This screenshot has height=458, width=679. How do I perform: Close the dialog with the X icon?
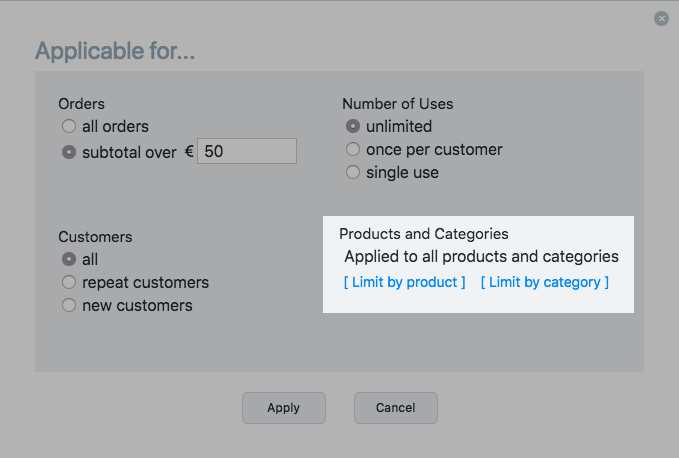661,18
